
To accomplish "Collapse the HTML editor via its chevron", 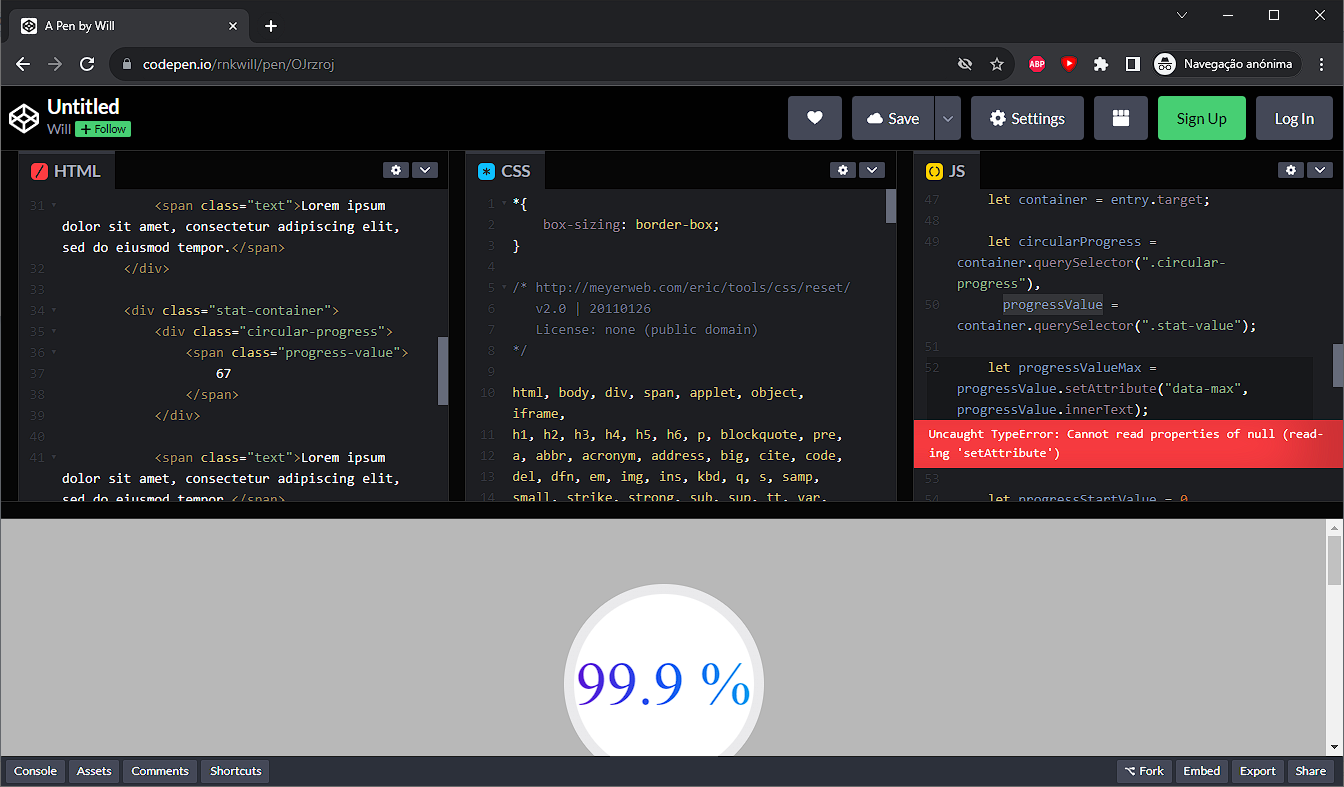I will 425,170.
